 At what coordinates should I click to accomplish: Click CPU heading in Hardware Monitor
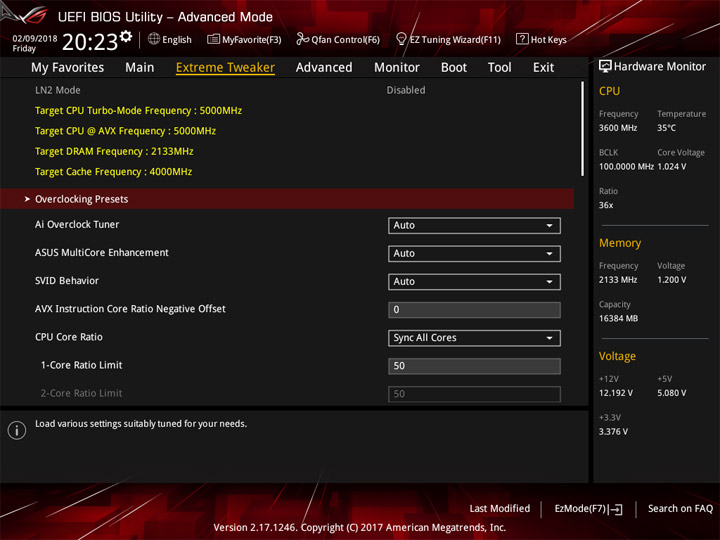click(x=609, y=91)
